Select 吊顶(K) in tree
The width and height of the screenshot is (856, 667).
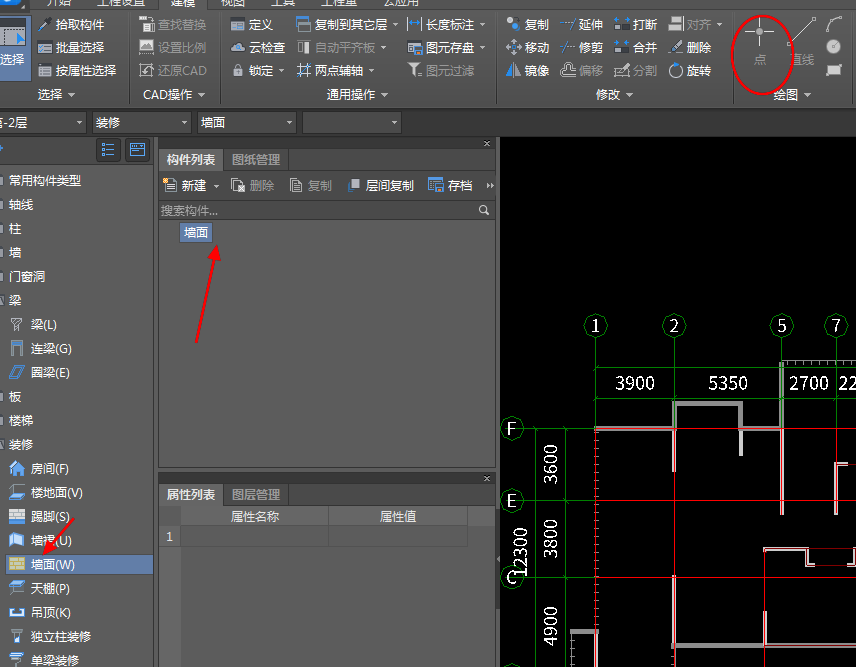click(x=40, y=612)
